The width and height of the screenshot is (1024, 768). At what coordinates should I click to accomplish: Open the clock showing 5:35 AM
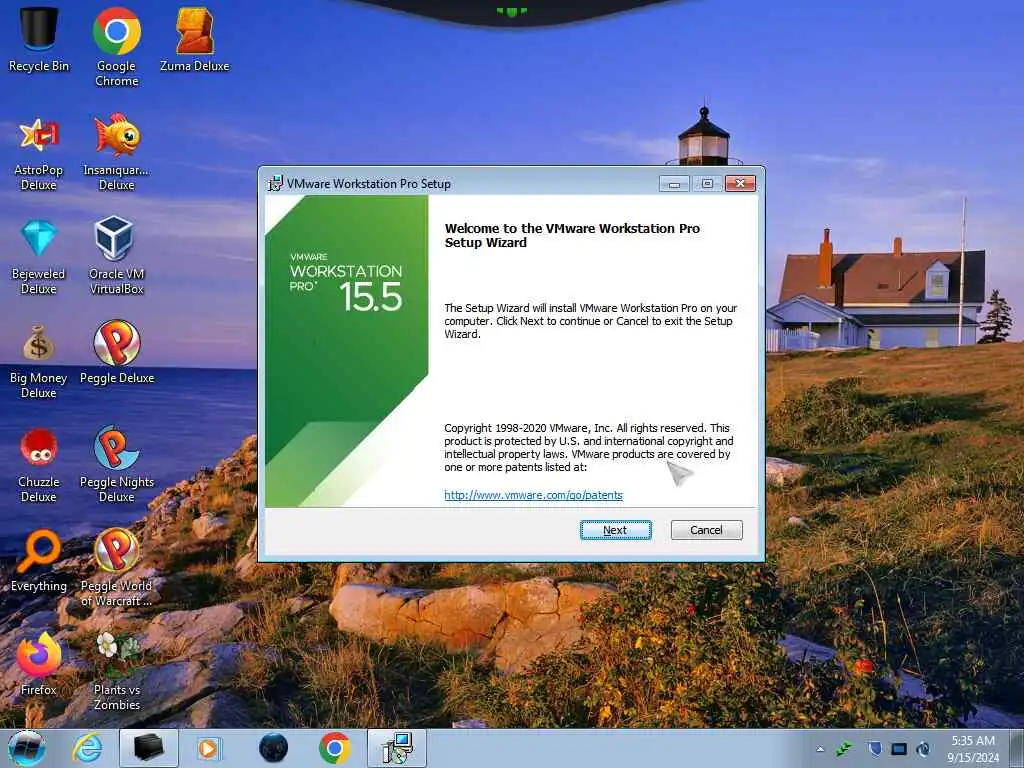973,749
